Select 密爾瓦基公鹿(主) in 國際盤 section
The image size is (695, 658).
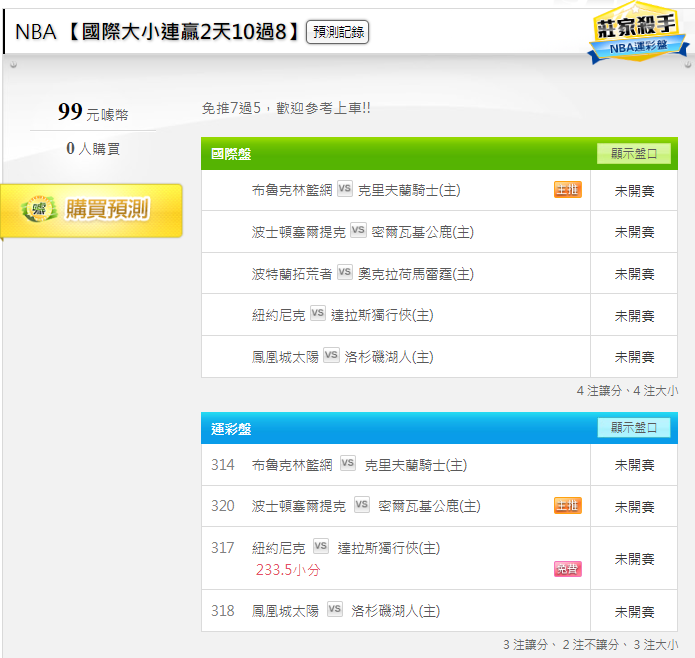point(422,232)
